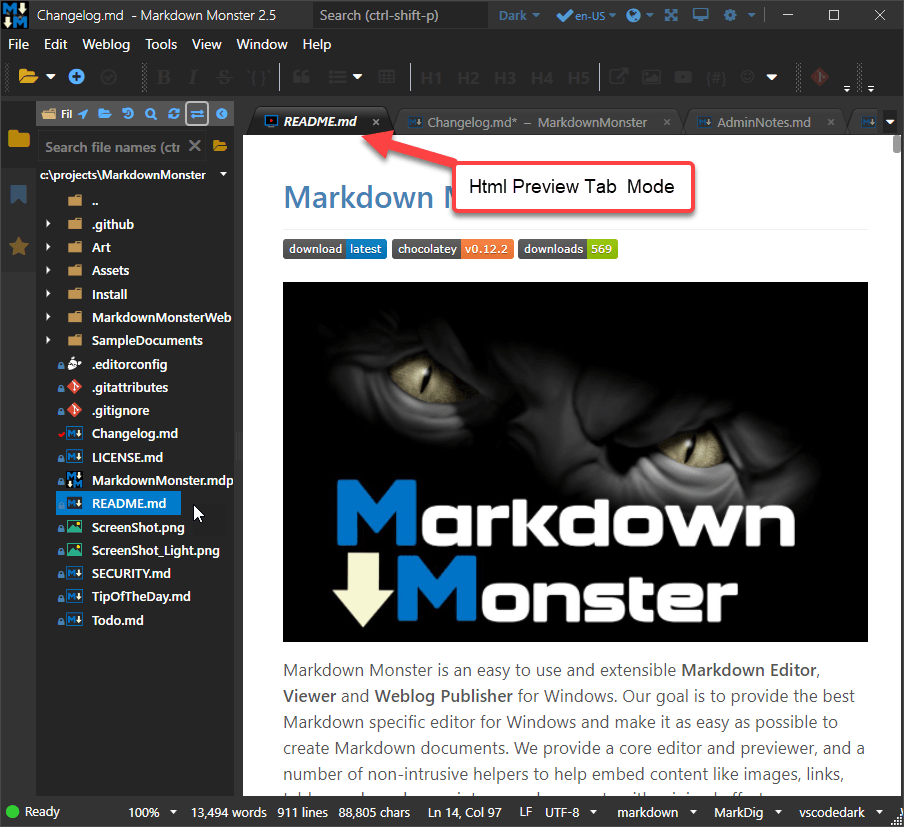The width and height of the screenshot is (904, 827).
Task: Click the Strikethrough formatting icon
Action: point(224,77)
